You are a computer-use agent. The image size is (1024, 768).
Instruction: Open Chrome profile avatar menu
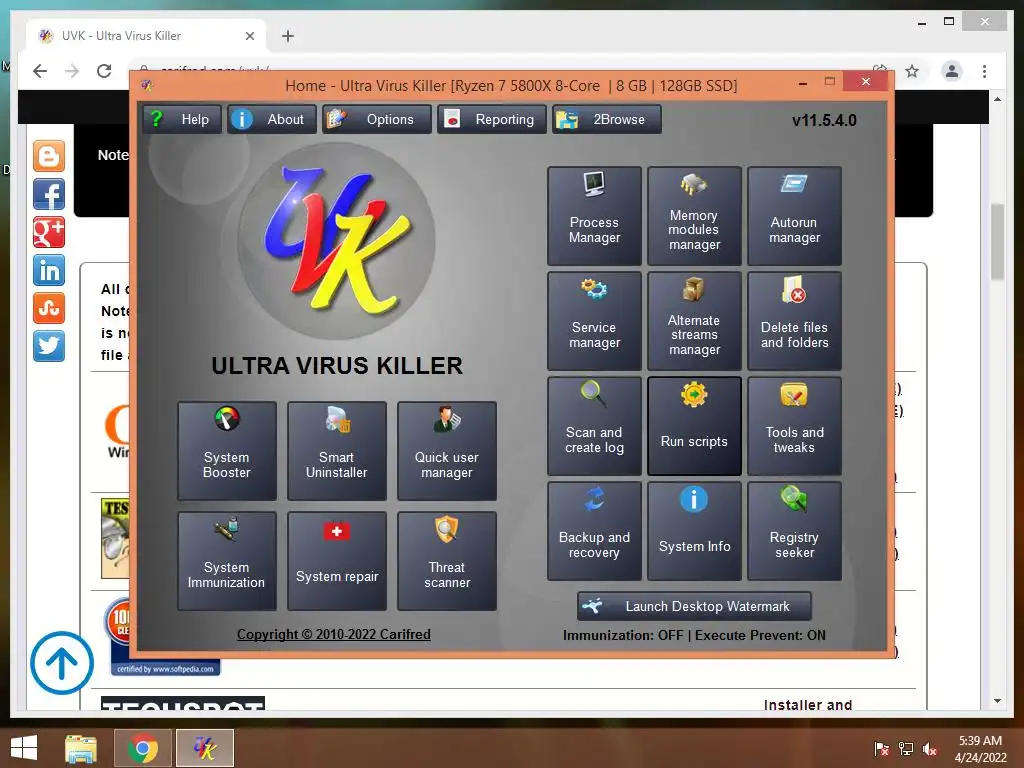coord(952,71)
